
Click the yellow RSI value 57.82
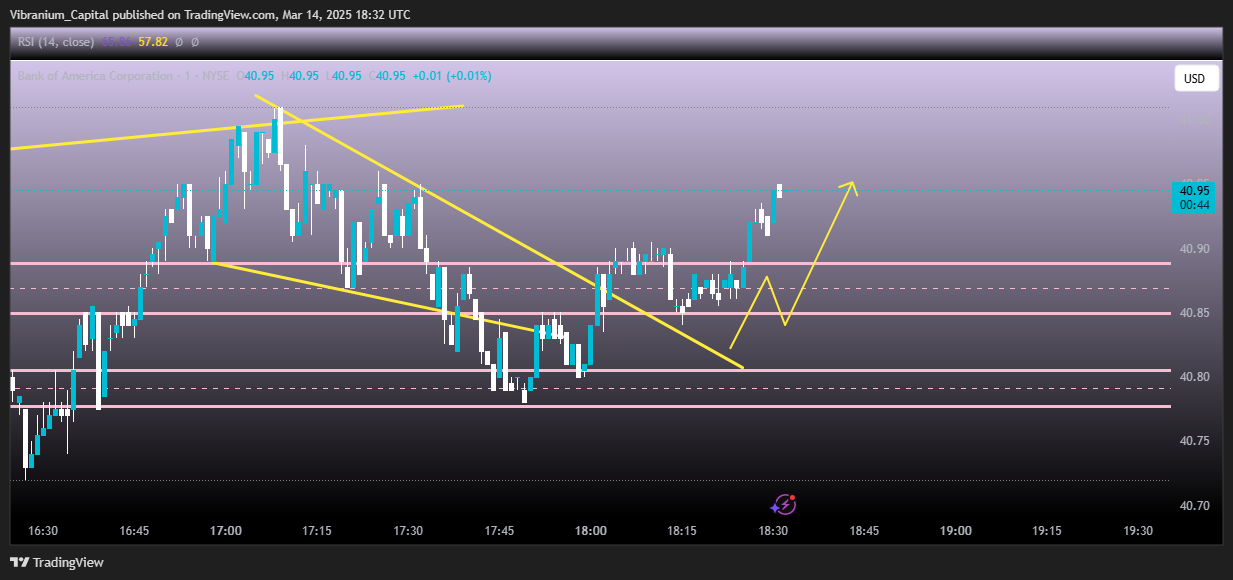click(151, 42)
